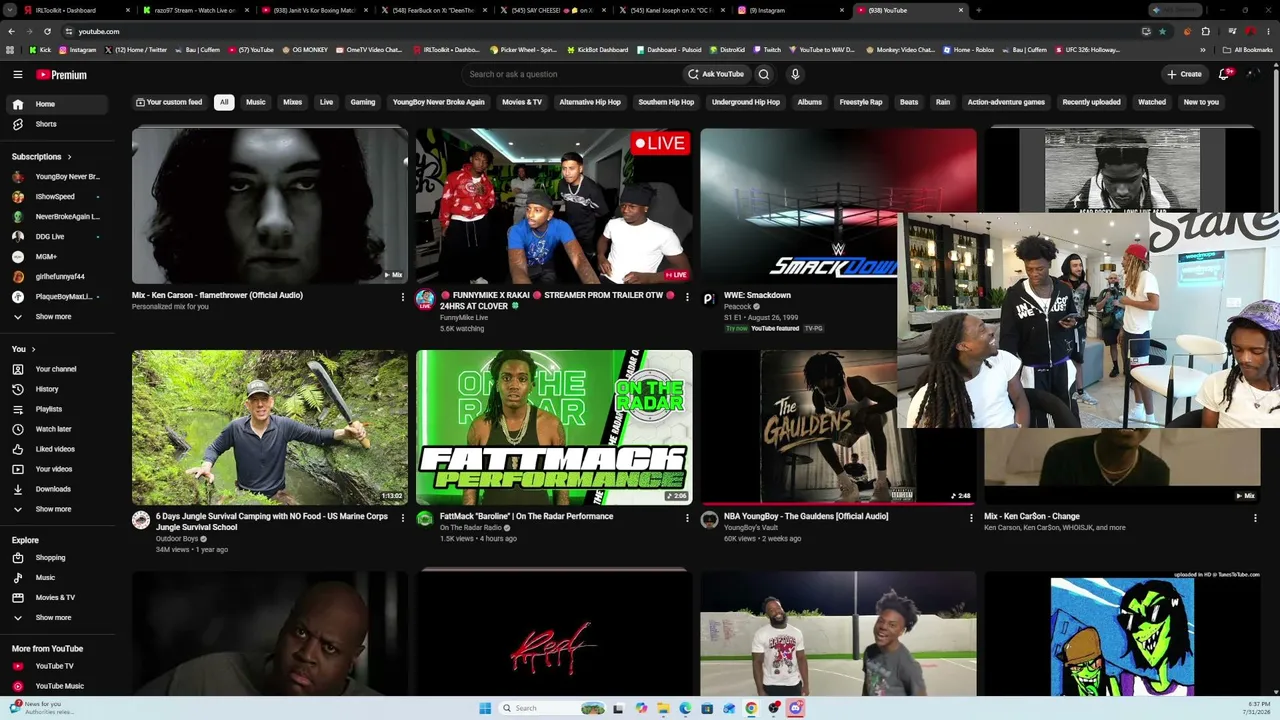
Task: Open Shorts in the sidebar
Action: pyautogui.click(x=59, y=124)
